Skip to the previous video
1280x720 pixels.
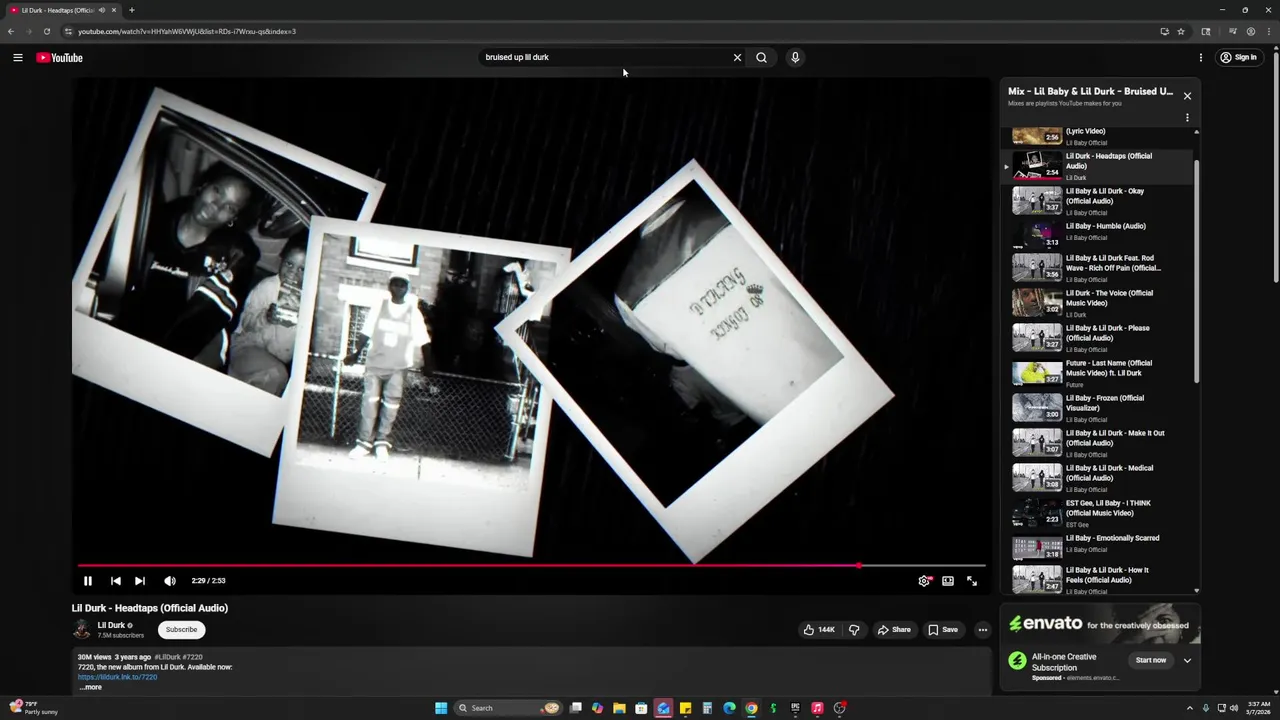coord(115,580)
